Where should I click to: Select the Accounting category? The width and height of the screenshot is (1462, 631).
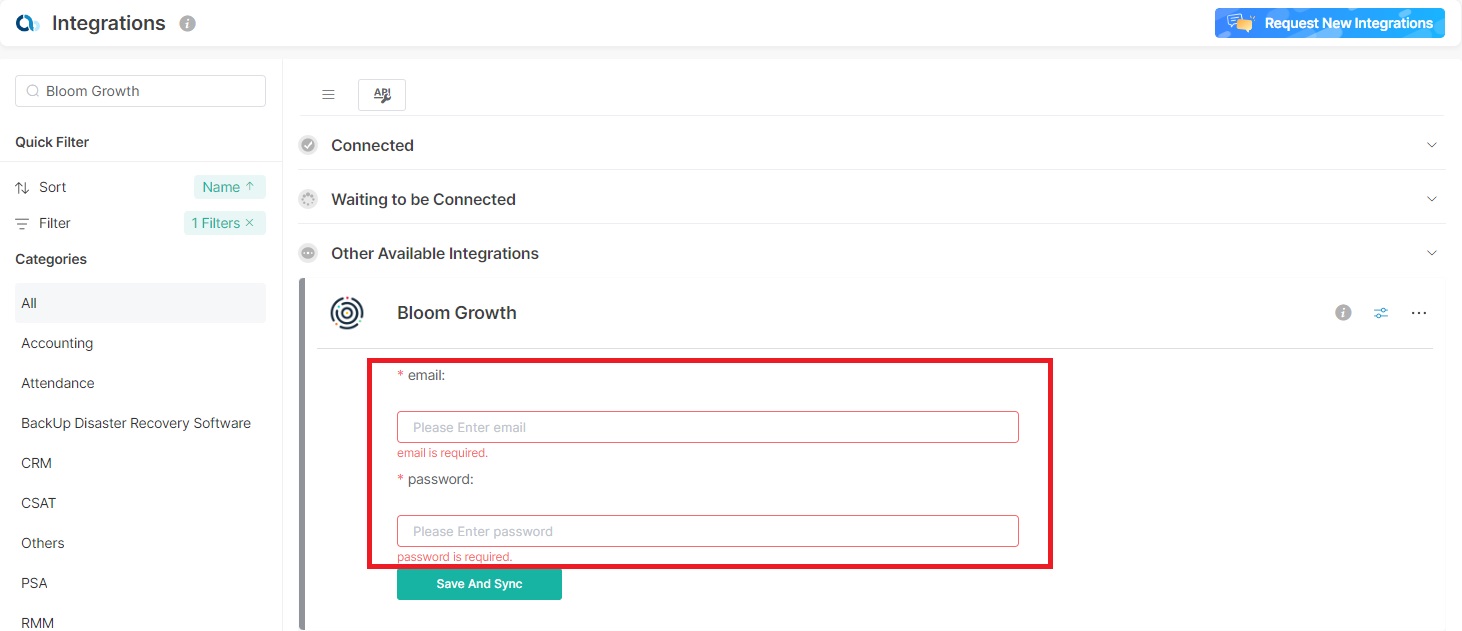pyautogui.click(x=57, y=343)
